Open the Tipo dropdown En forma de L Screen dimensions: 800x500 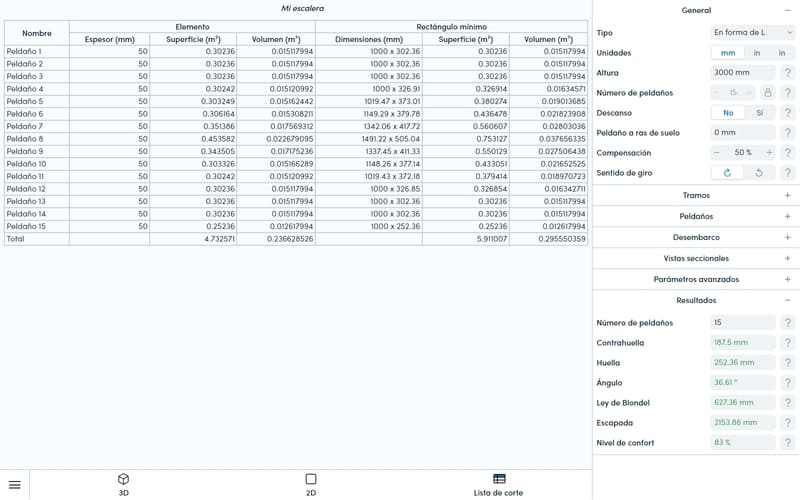752,33
